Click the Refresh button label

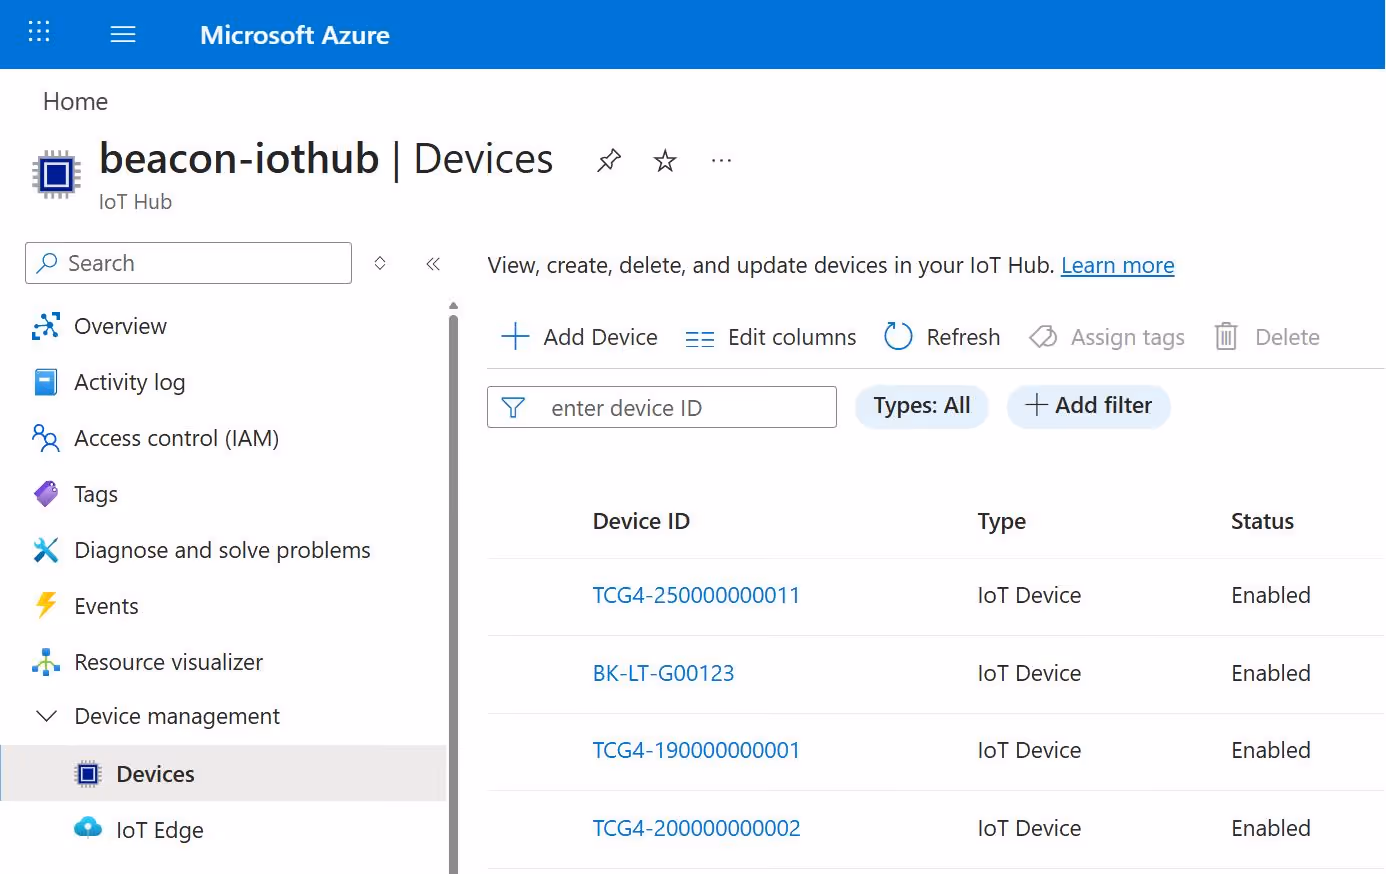point(963,338)
